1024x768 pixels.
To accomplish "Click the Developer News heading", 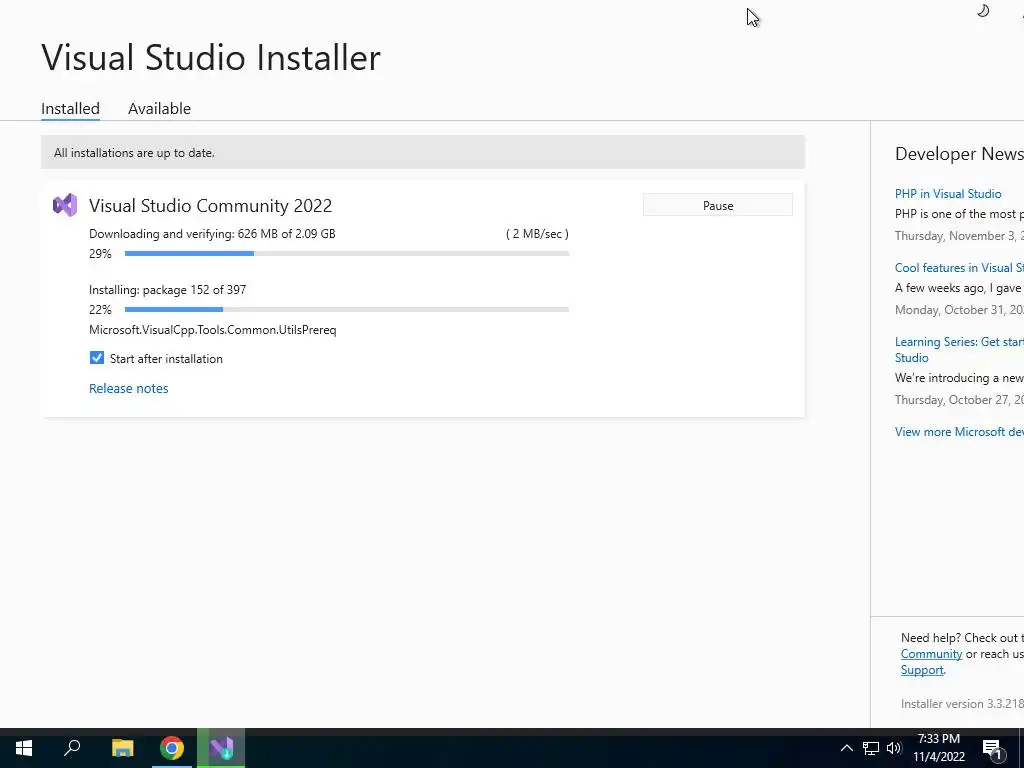I will [959, 153].
